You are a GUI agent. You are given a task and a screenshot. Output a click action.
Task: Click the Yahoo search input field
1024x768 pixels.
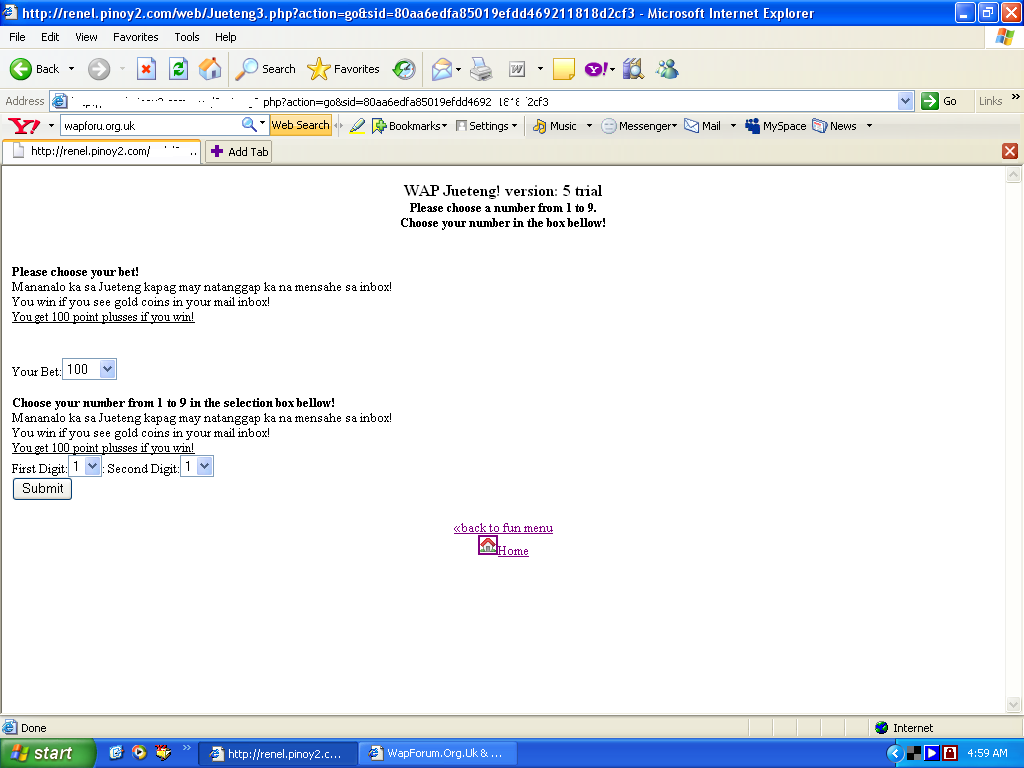pyautogui.click(x=150, y=126)
